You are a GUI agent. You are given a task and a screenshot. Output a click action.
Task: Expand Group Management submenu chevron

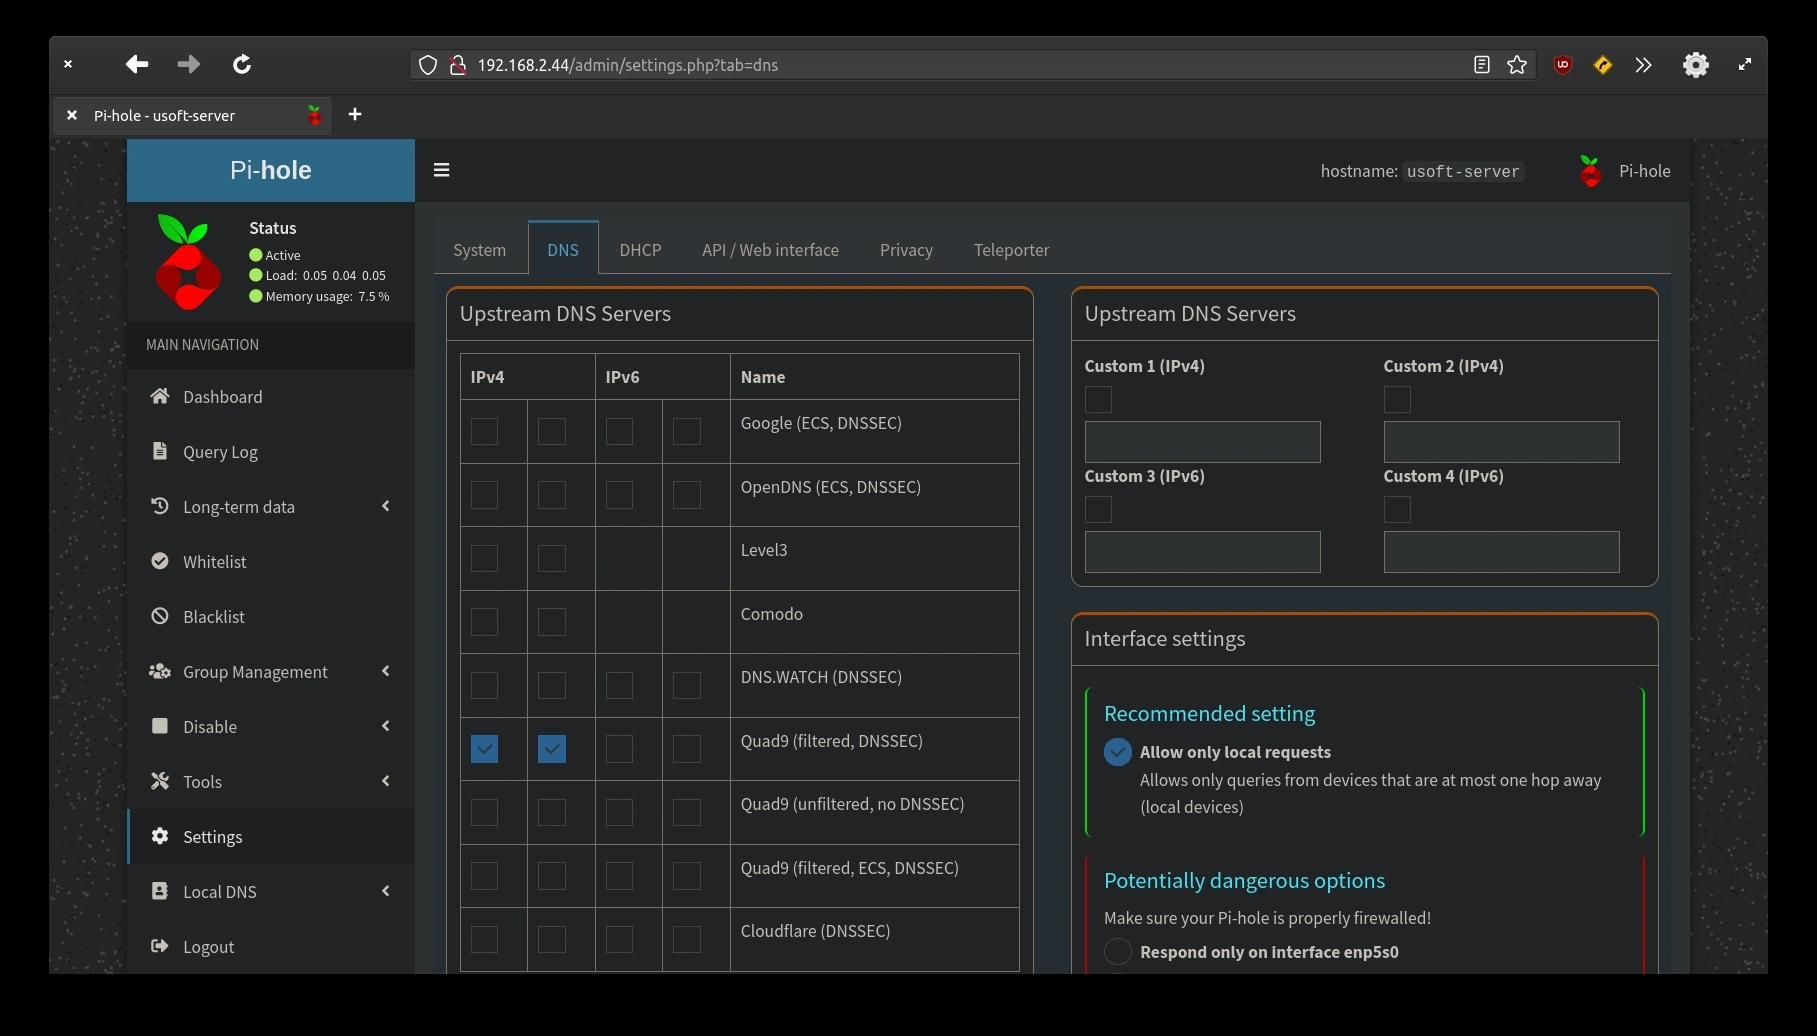386,671
